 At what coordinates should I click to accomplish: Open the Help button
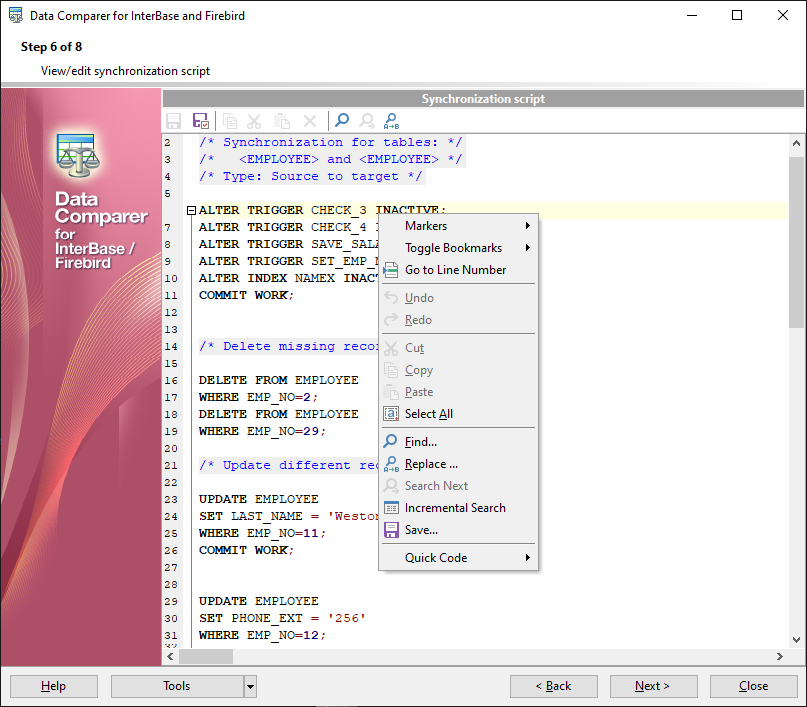coord(54,686)
